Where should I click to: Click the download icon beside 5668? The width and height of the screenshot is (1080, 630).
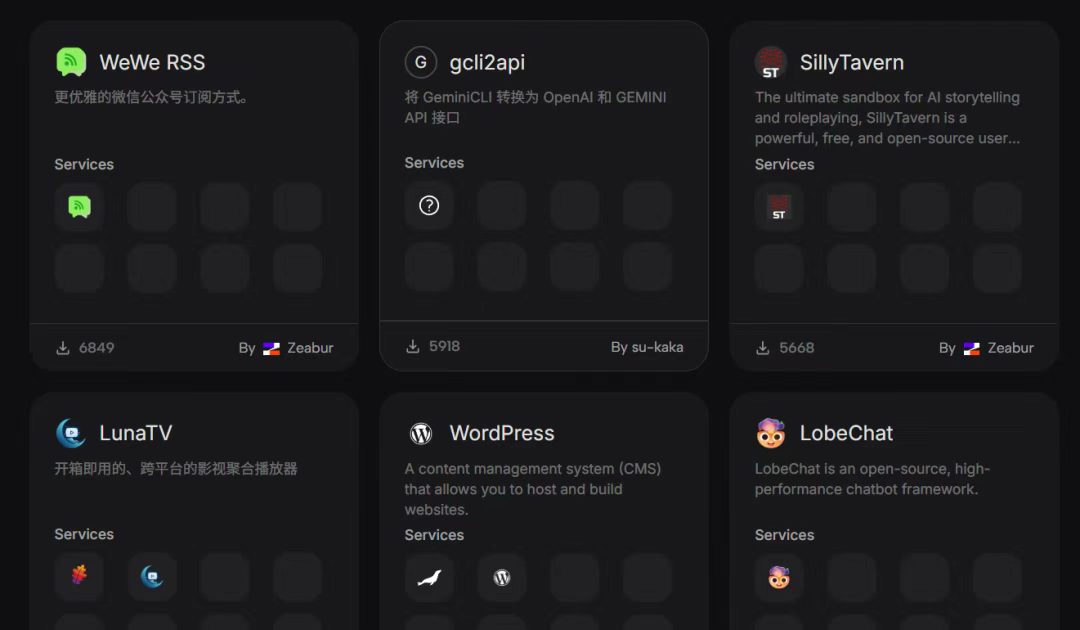763,348
